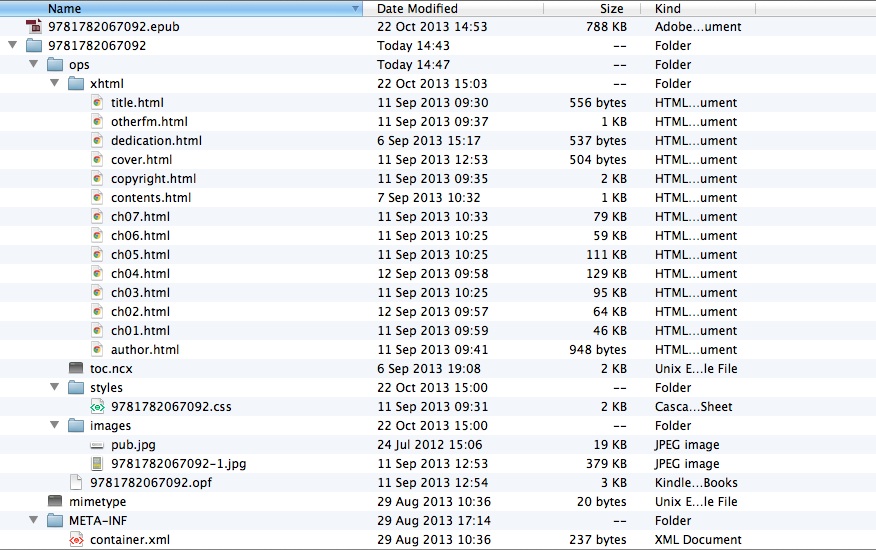Image resolution: width=876 pixels, height=550 pixels.
Task: Click the styles folder icon
Action: click(x=76, y=387)
